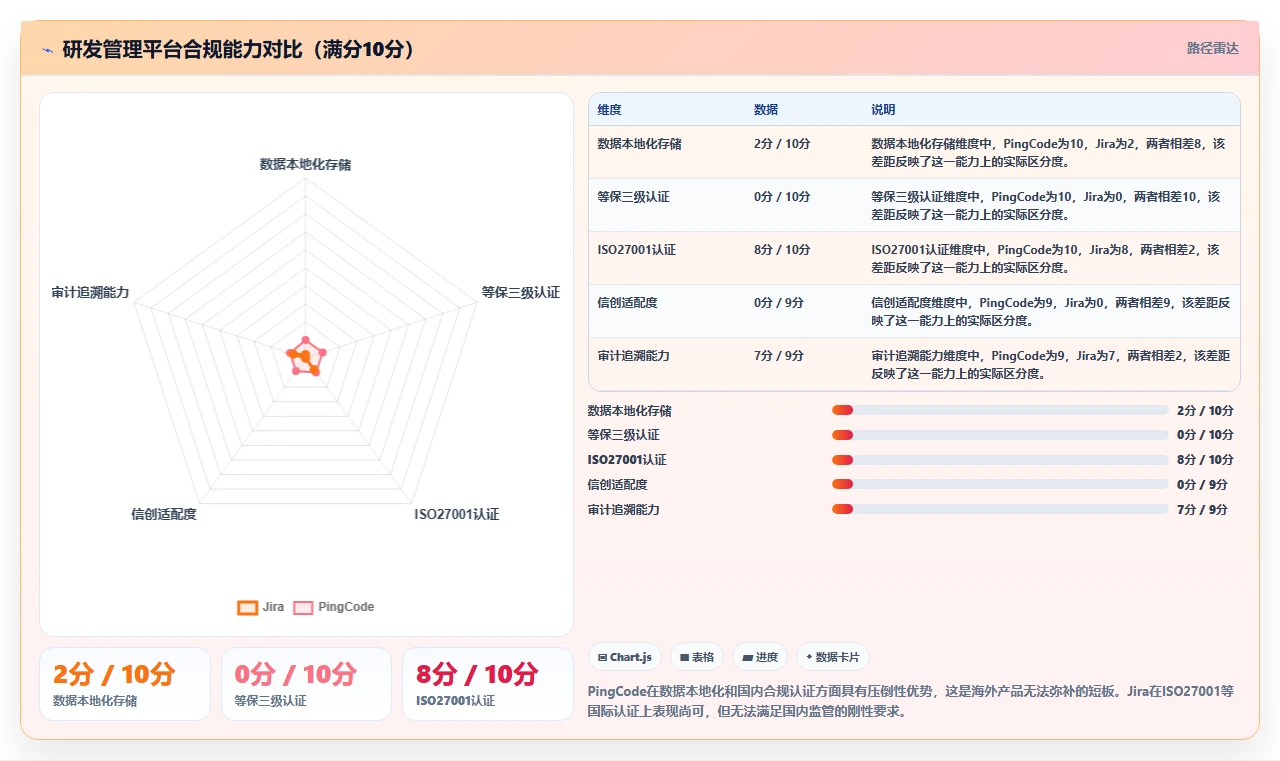Click the orange Jira legend color box
The width and height of the screenshot is (1280, 761).
click(247, 607)
